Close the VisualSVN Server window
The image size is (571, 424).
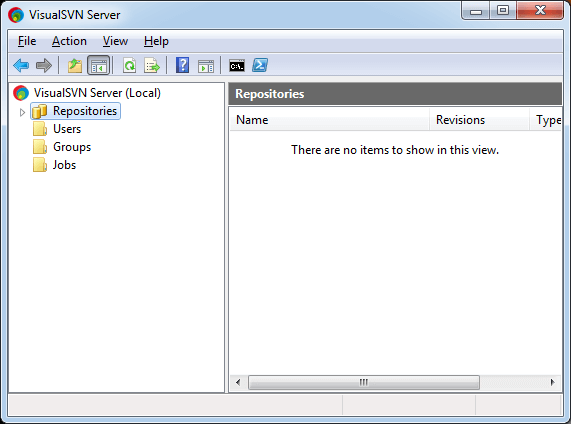pos(540,11)
